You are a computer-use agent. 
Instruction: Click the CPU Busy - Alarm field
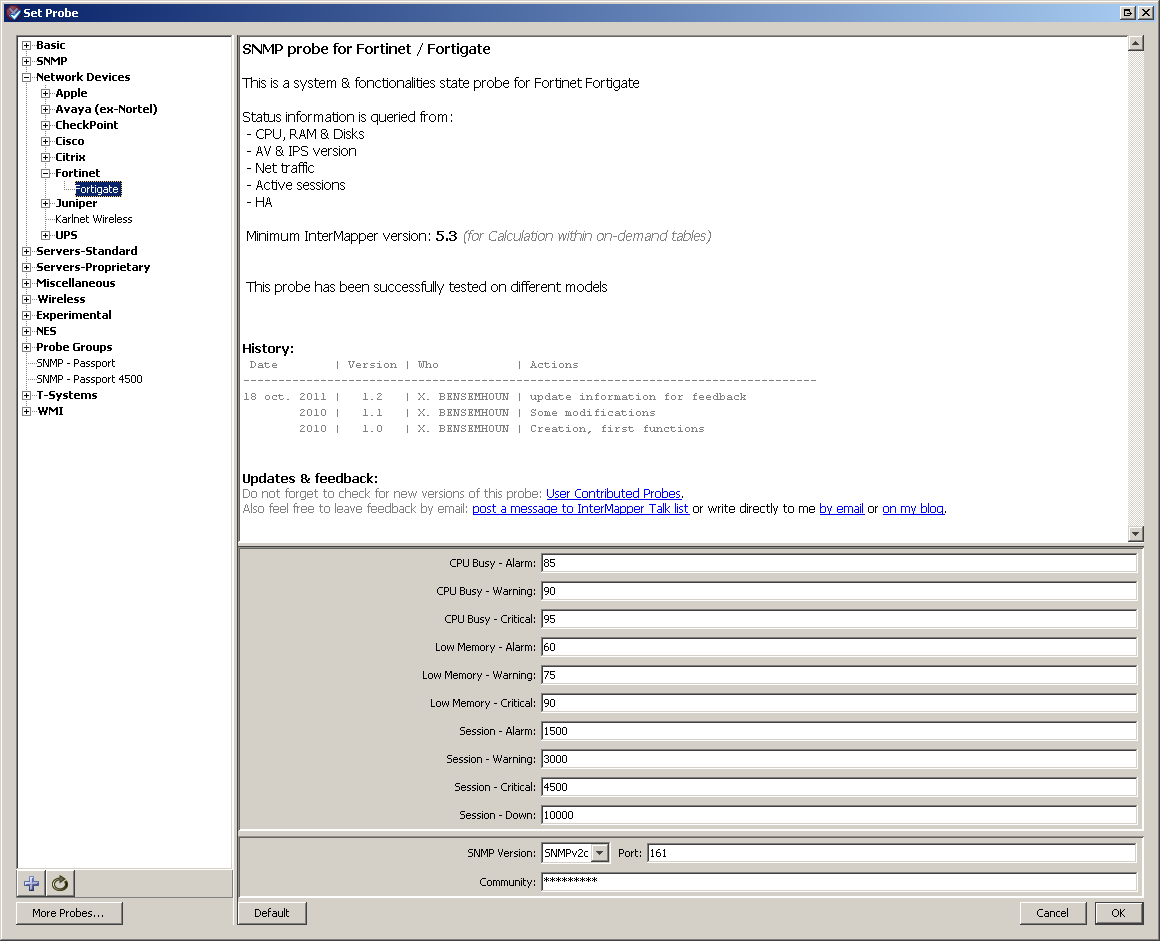click(838, 563)
